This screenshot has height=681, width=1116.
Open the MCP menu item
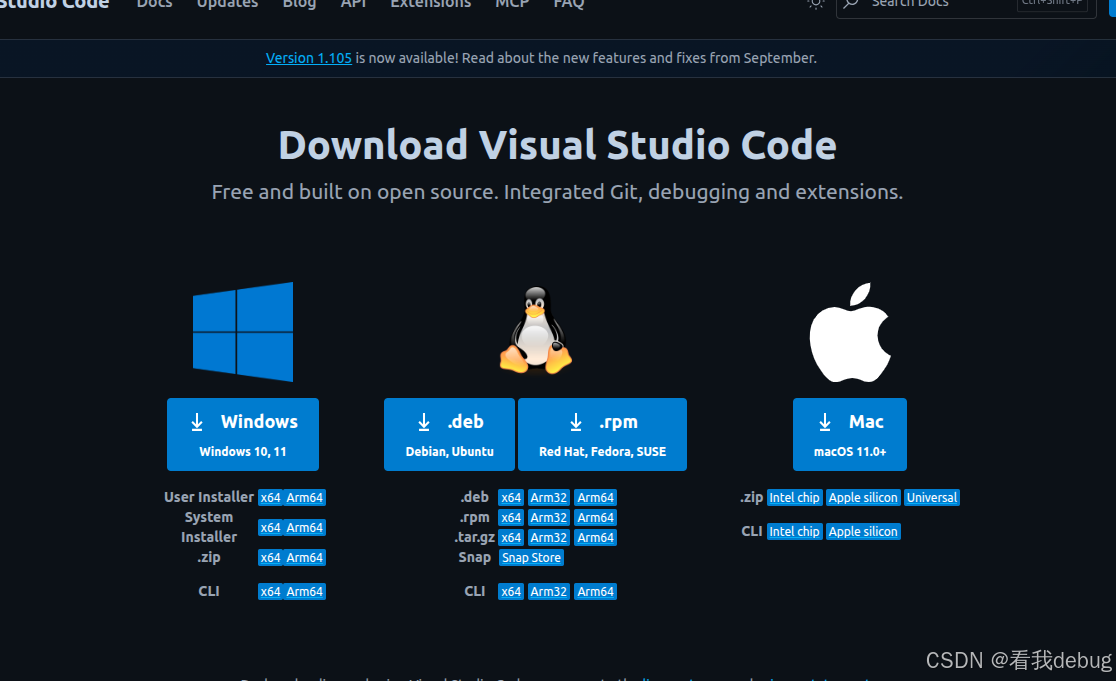tap(512, 4)
